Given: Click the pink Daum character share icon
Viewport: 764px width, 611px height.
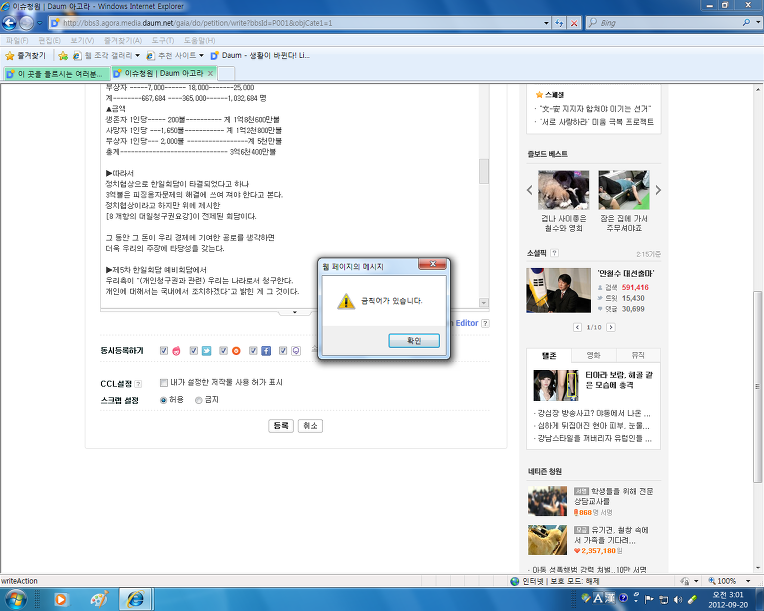Looking at the screenshot, I should pos(176,351).
